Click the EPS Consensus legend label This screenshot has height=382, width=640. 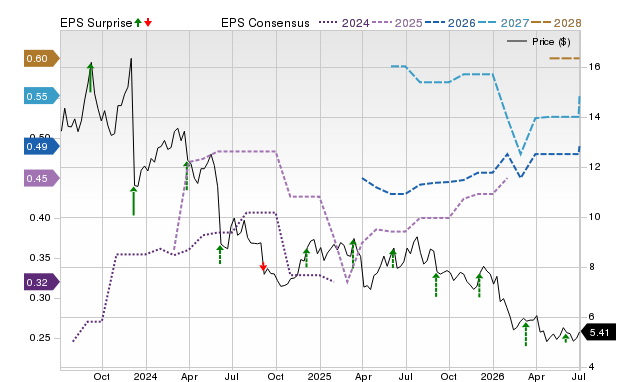[265, 23]
